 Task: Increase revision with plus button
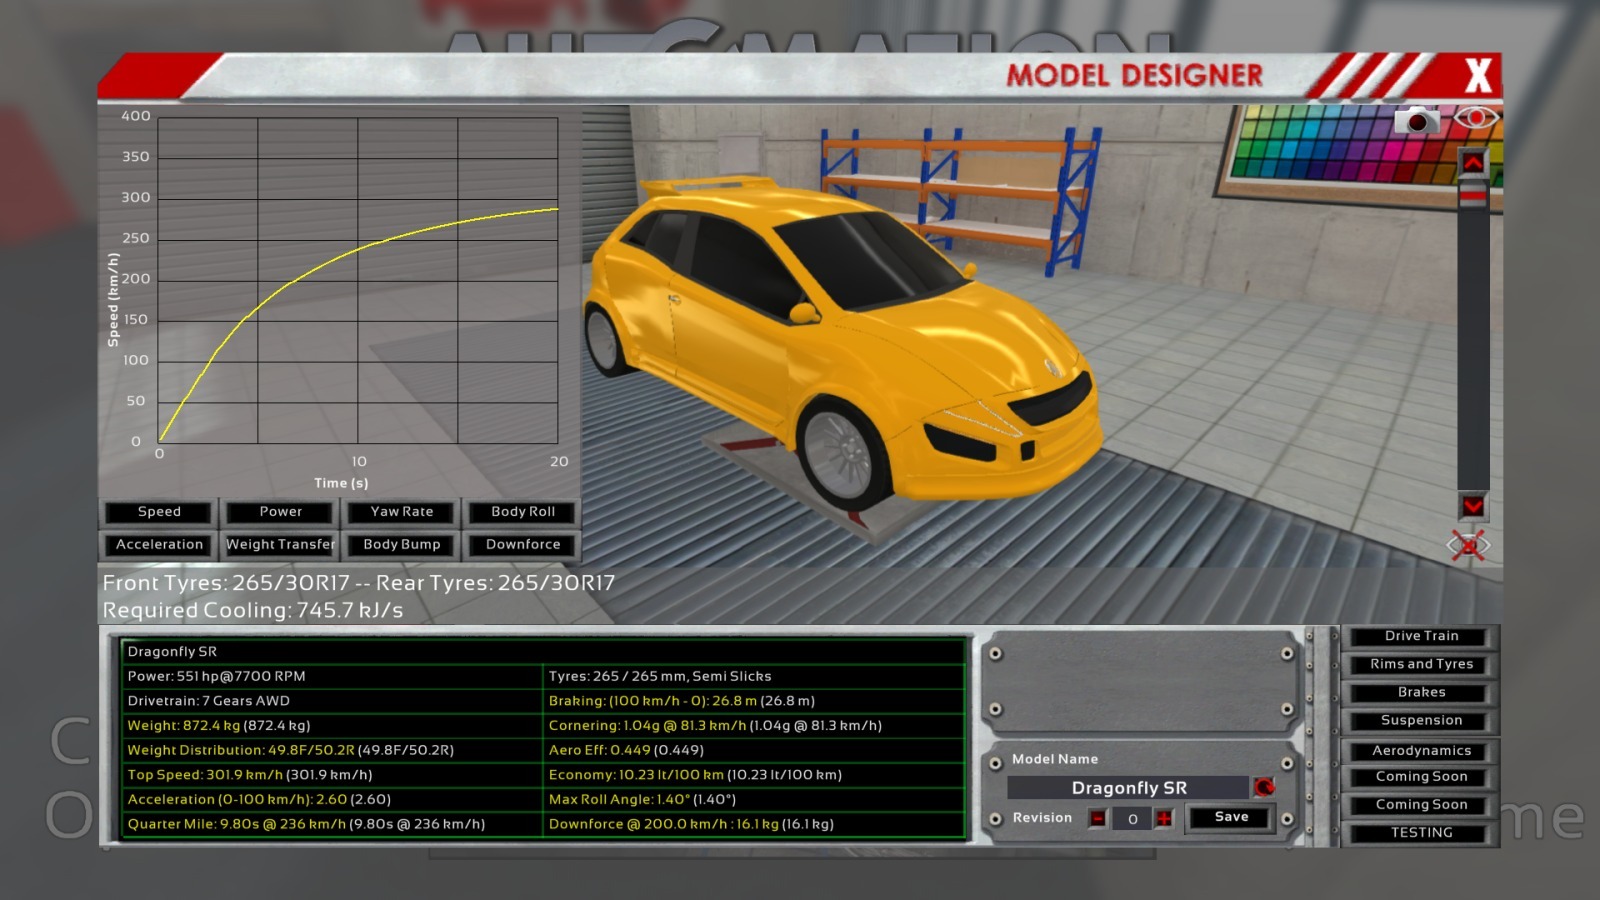coord(1164,819)
